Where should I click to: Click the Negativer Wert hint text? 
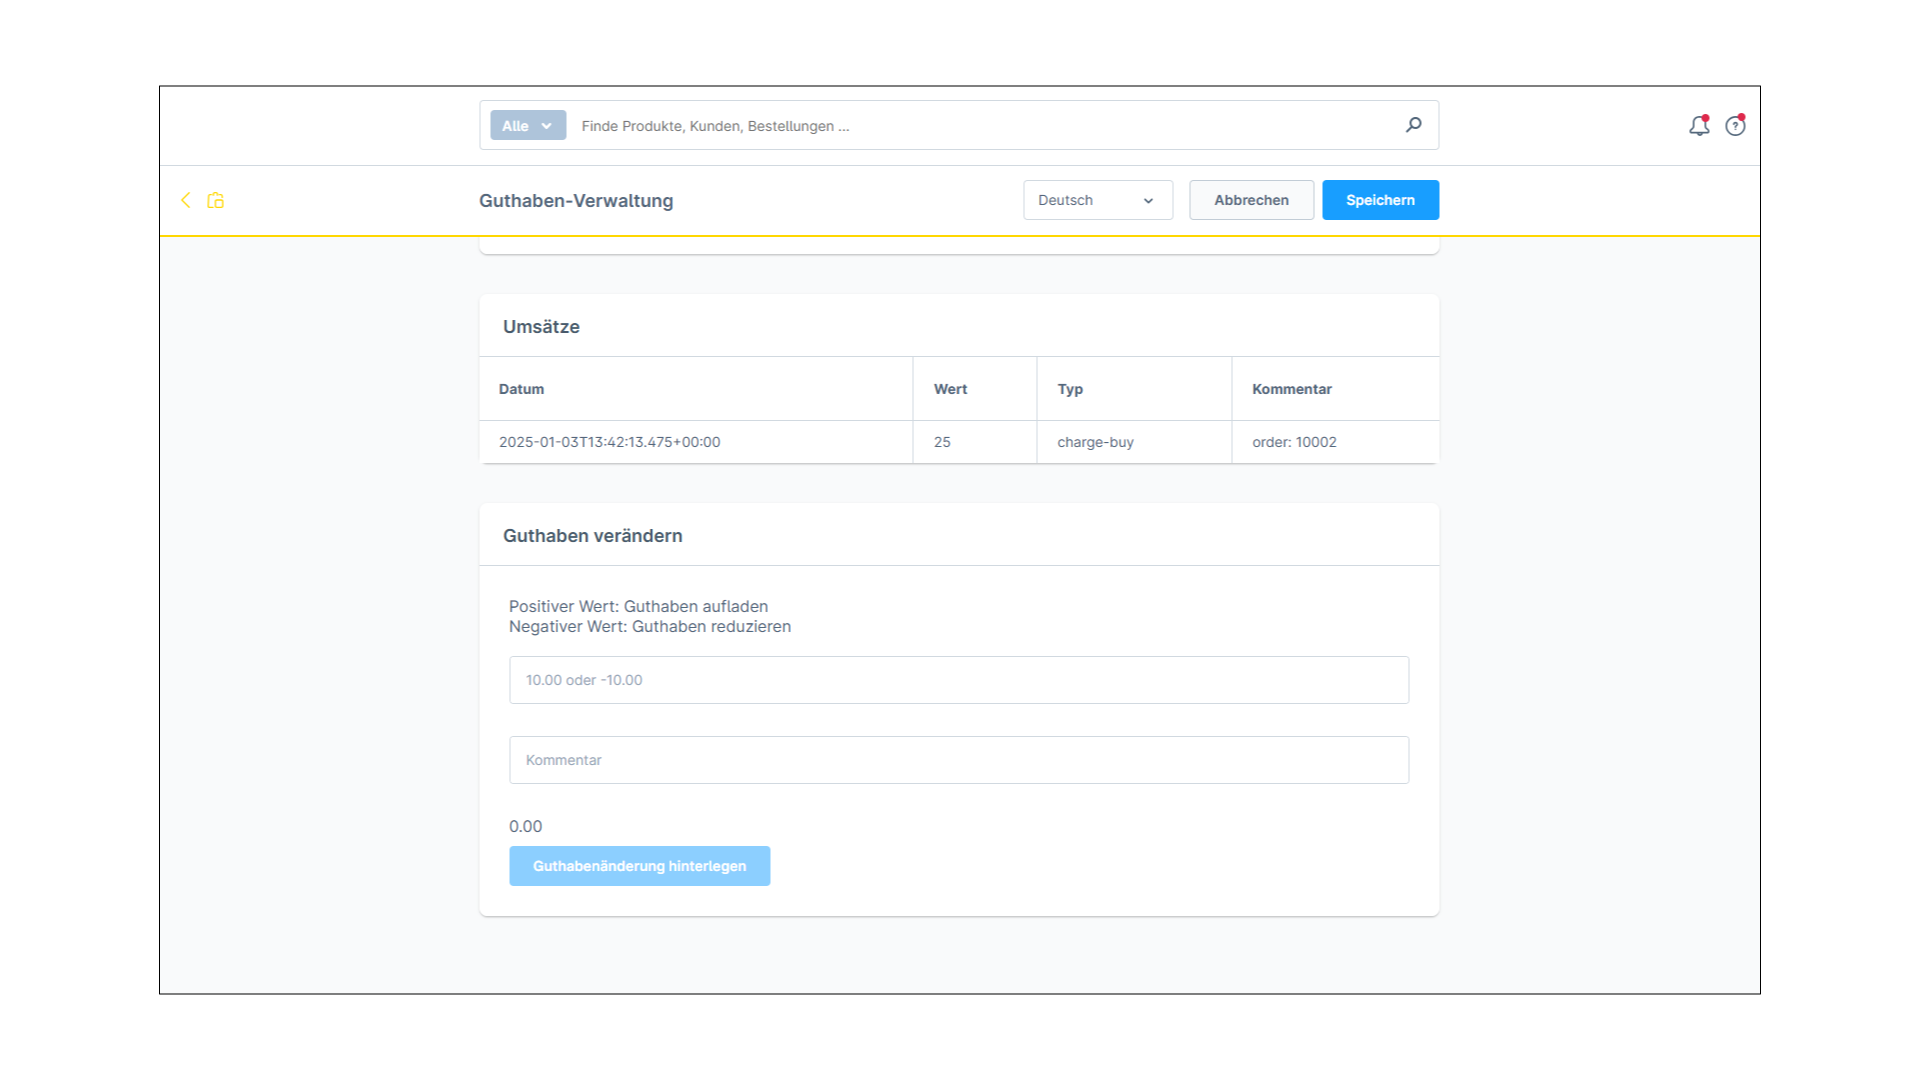[x=649, y=626]
